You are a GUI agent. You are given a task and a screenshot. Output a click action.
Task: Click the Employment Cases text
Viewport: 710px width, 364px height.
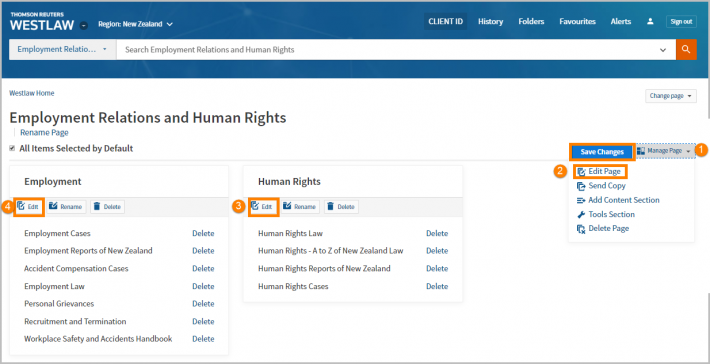pyautogui.click(x=58, y=234)
